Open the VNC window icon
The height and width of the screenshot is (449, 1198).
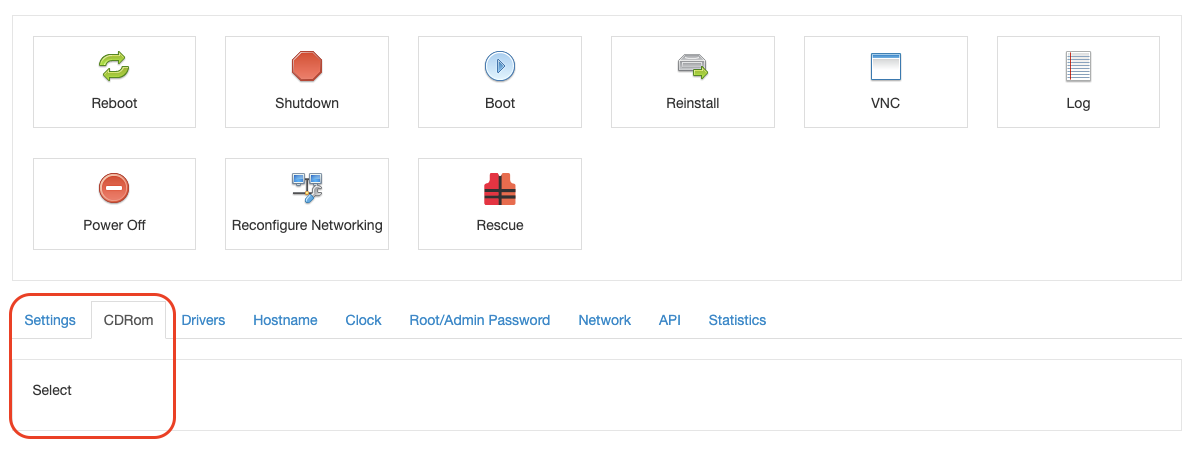(885, 67)
